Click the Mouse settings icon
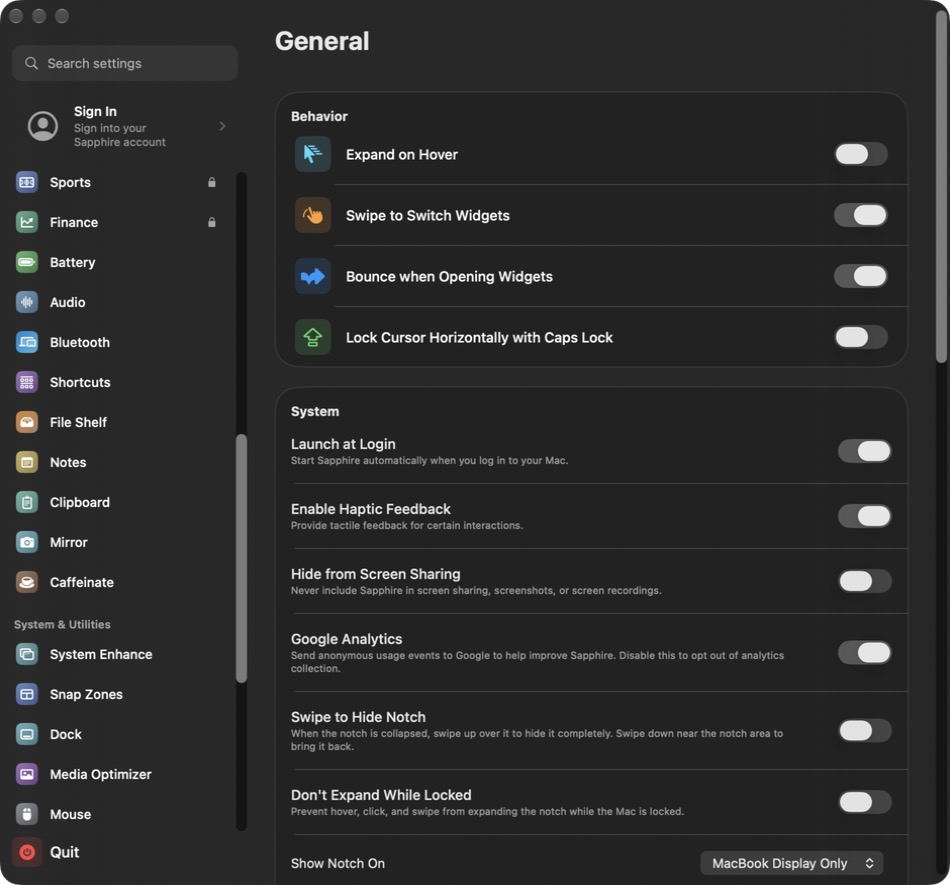Screen dimensions: 950x885 coord(27,814)
